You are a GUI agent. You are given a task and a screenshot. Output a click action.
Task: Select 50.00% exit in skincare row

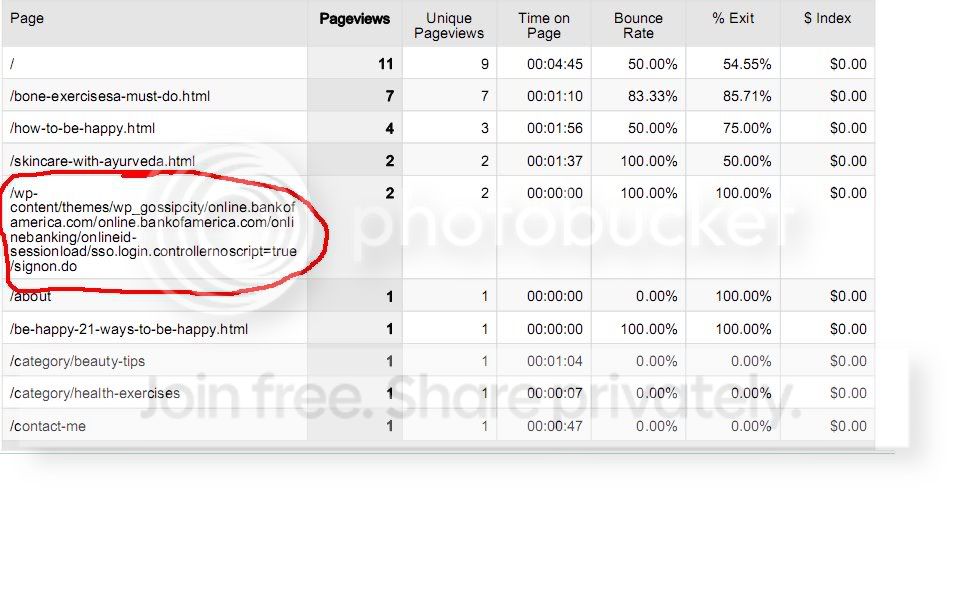tap(747, 161)
